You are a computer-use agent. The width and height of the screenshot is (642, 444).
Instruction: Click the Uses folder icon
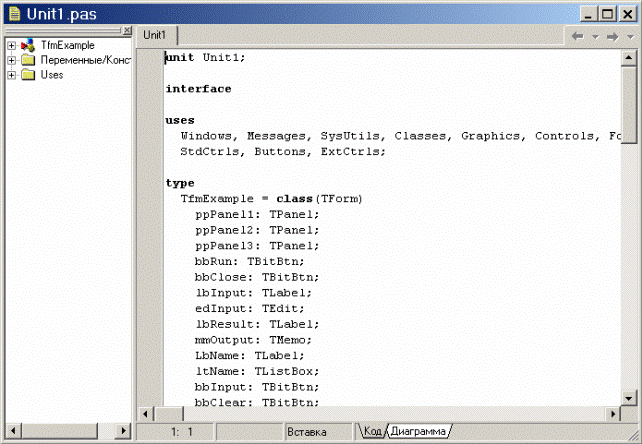[28, 75]
